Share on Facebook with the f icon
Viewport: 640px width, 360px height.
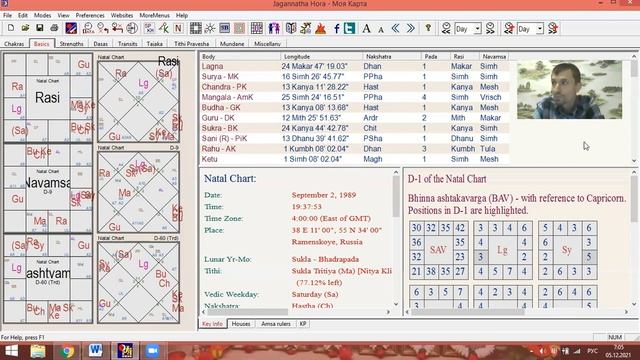(x=336, y=28)
